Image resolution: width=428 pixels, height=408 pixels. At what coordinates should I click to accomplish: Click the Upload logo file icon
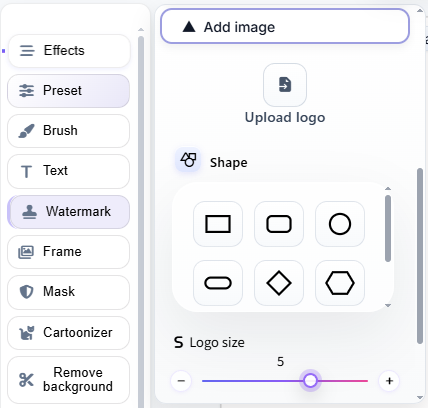[285, 85]
